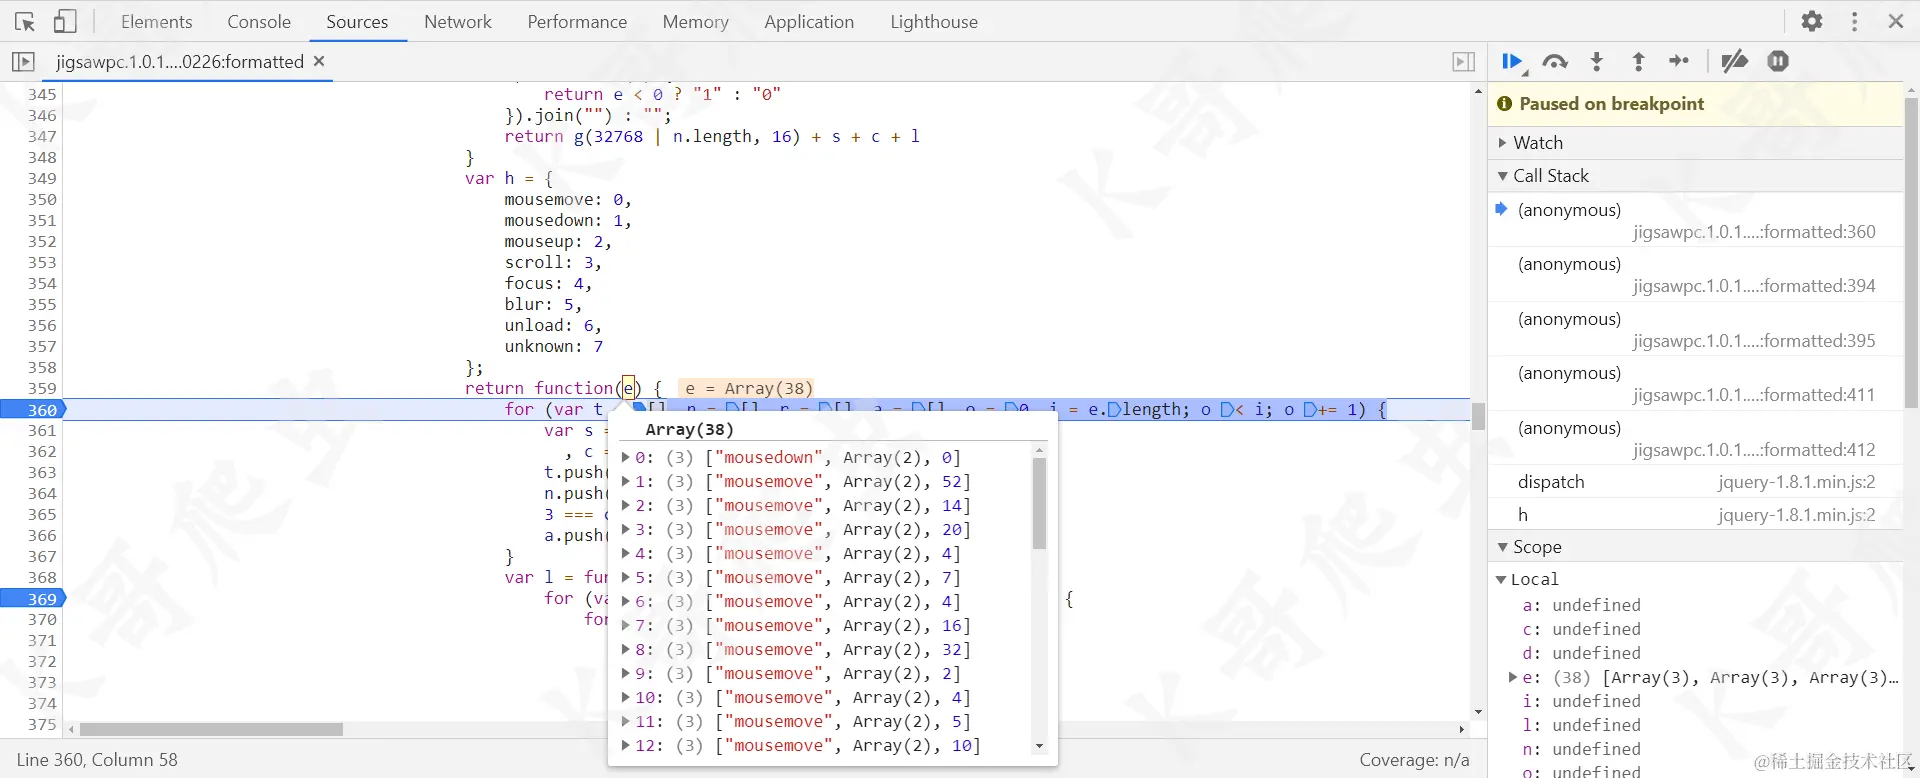Viewport: 1920px width, 778px height.
Task: Hide the debugger sidebar
Action: tap(1463, 62)
